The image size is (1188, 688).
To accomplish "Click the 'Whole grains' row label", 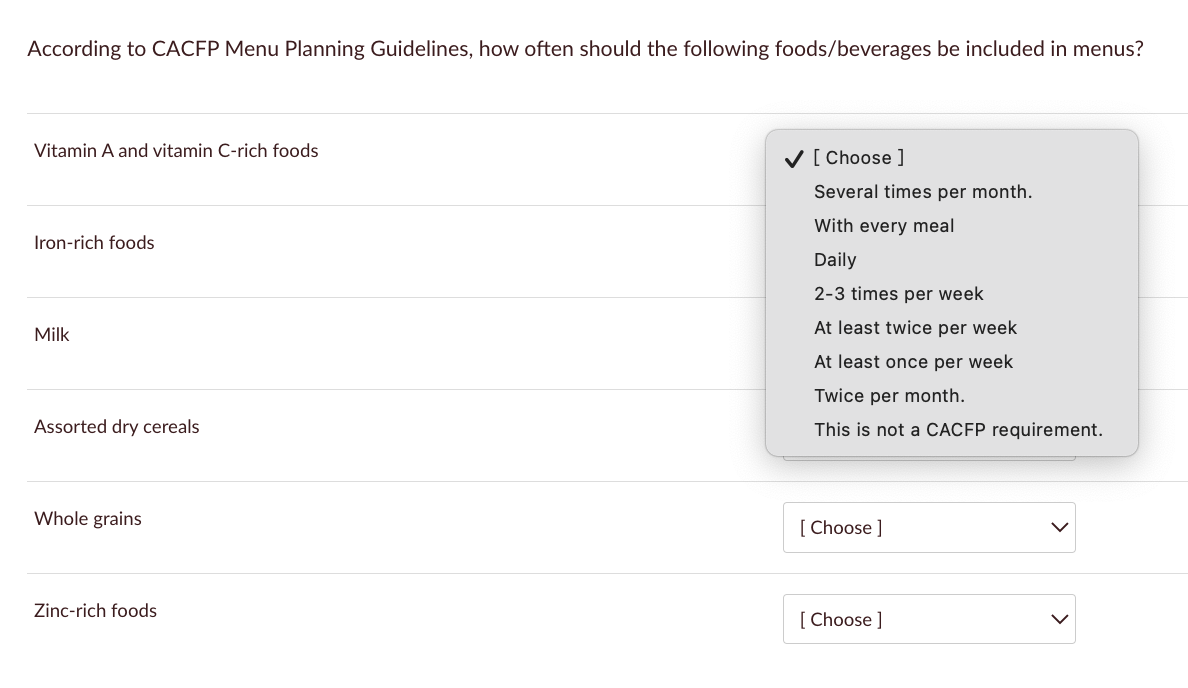I will [88, 519].
